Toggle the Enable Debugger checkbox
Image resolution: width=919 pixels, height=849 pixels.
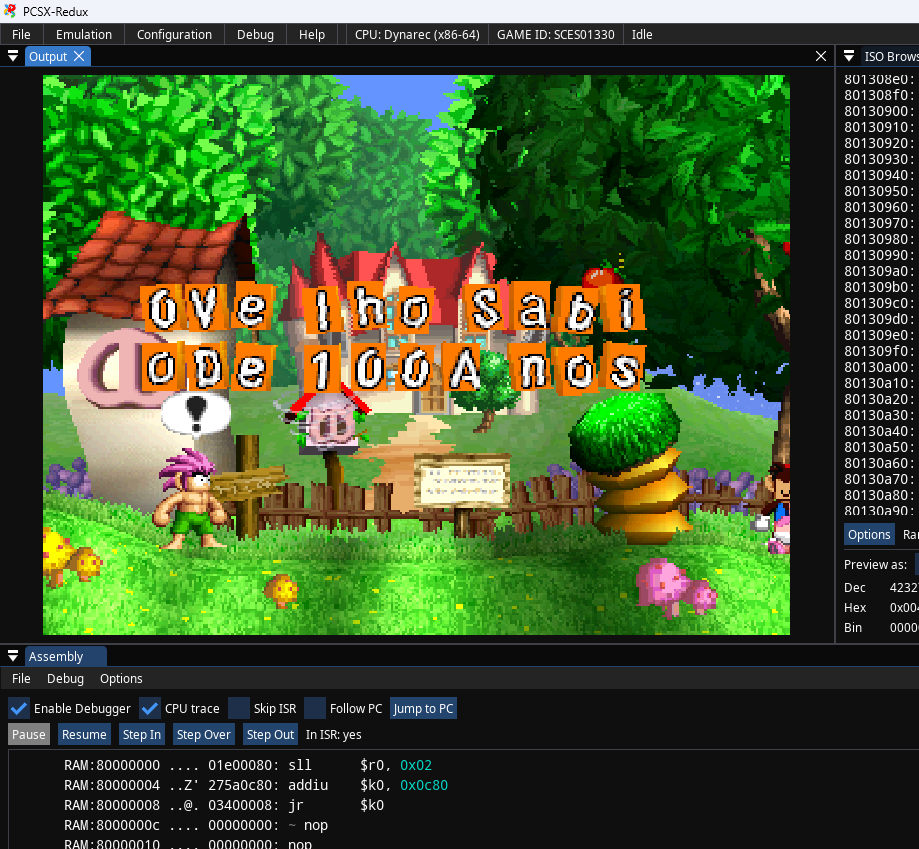point(19,708)
